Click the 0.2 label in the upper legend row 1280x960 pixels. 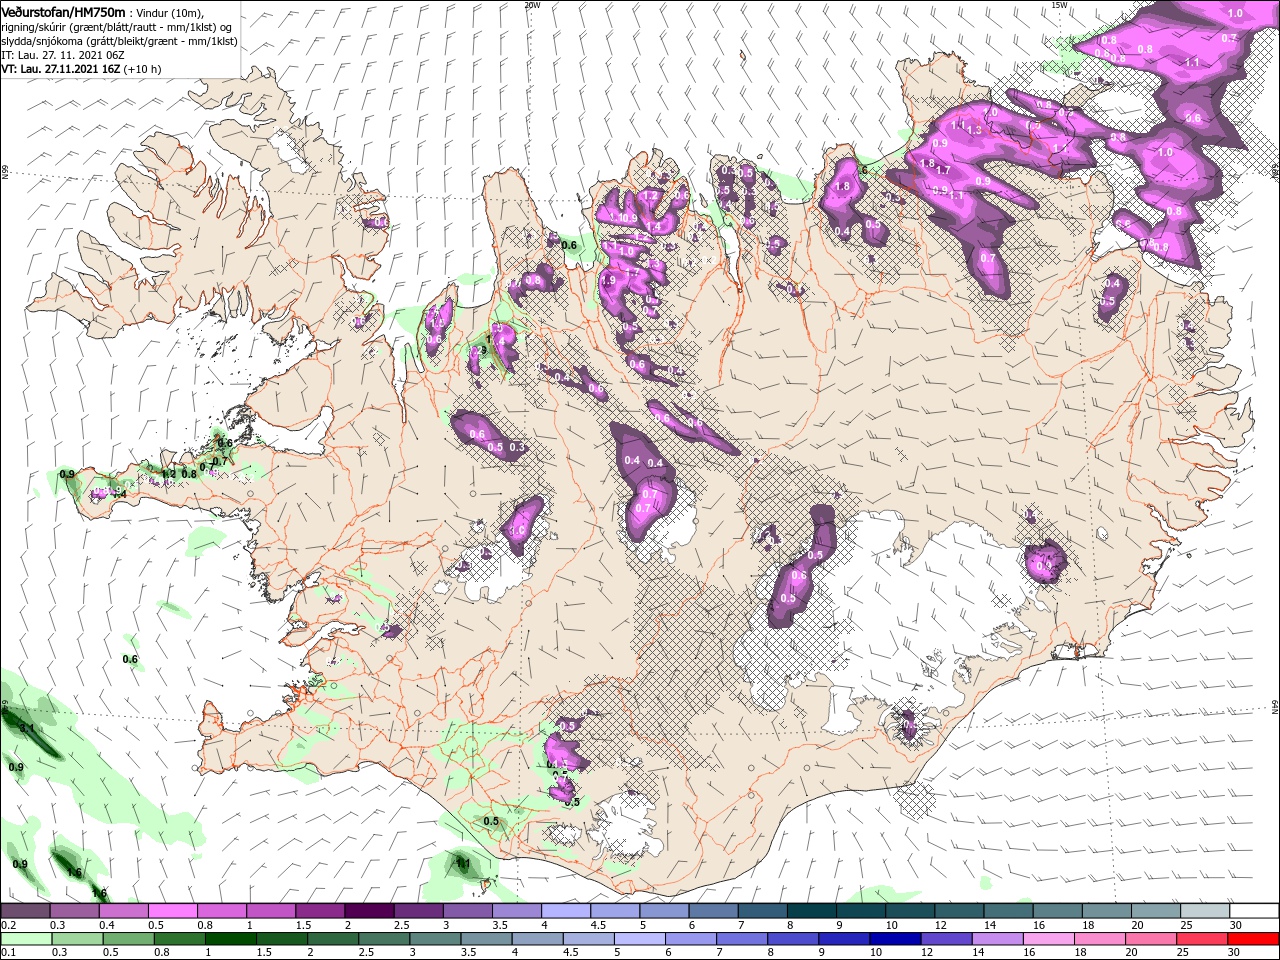[8, 925]
